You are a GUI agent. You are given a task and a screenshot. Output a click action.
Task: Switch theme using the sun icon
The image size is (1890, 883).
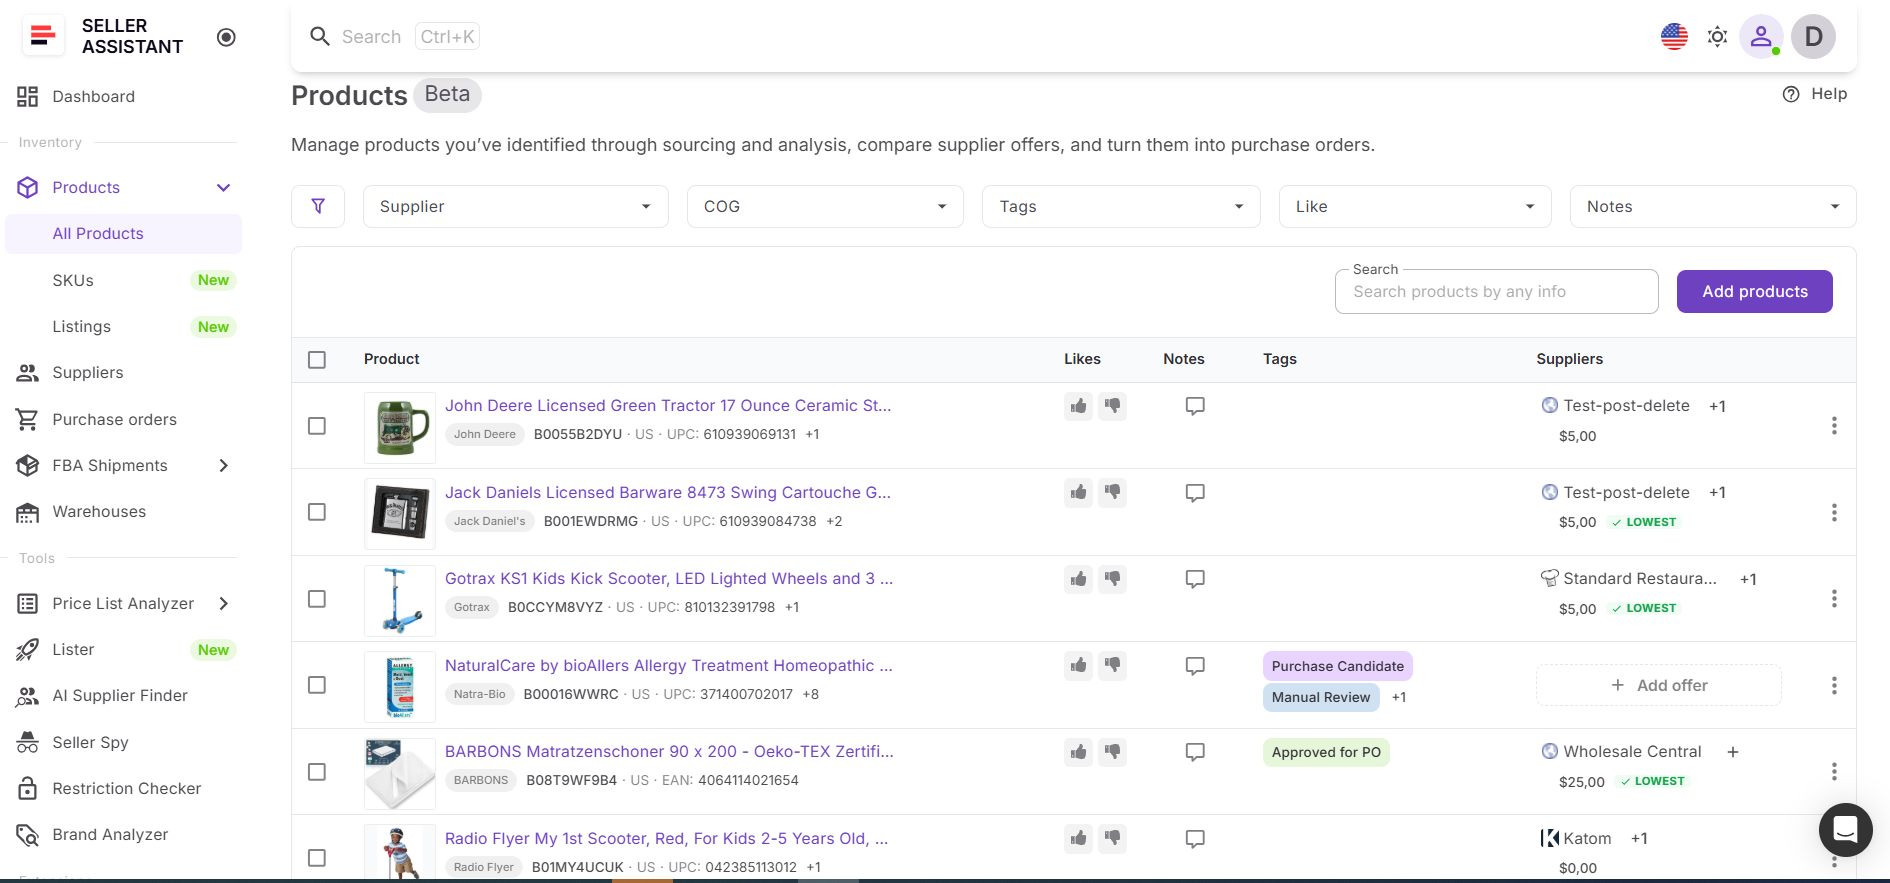coord(1717,37)
